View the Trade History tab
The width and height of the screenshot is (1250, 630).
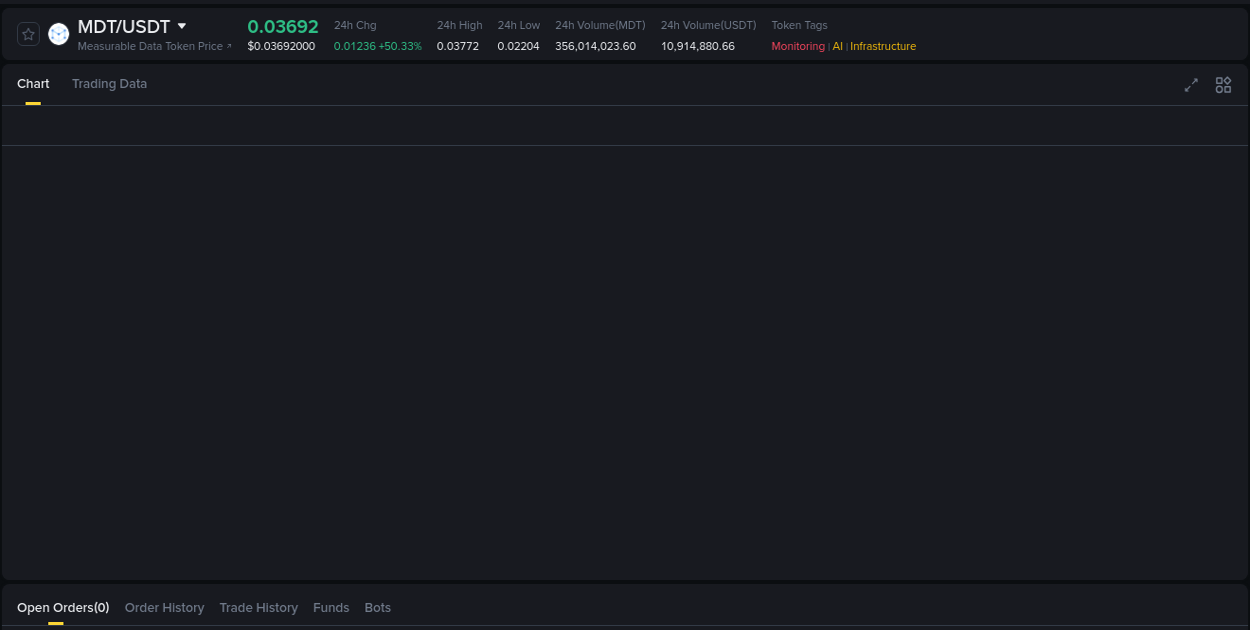258,607
